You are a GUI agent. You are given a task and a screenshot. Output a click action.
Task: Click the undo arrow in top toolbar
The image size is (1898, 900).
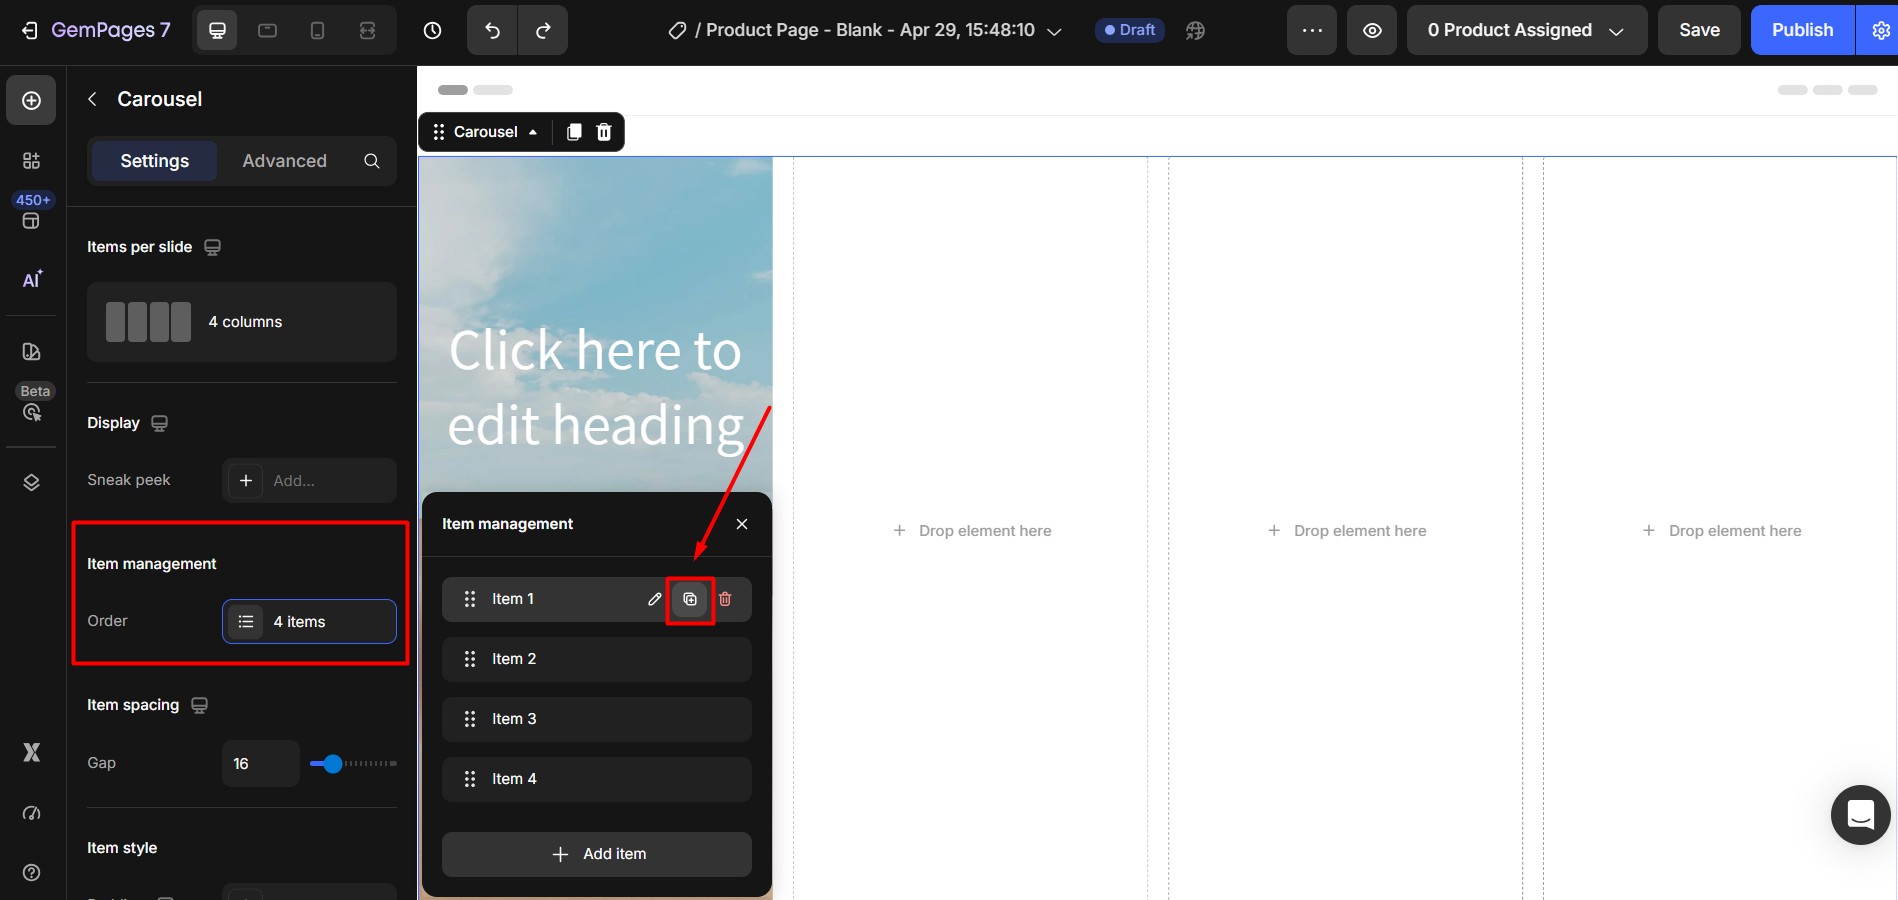pos(492,30)
